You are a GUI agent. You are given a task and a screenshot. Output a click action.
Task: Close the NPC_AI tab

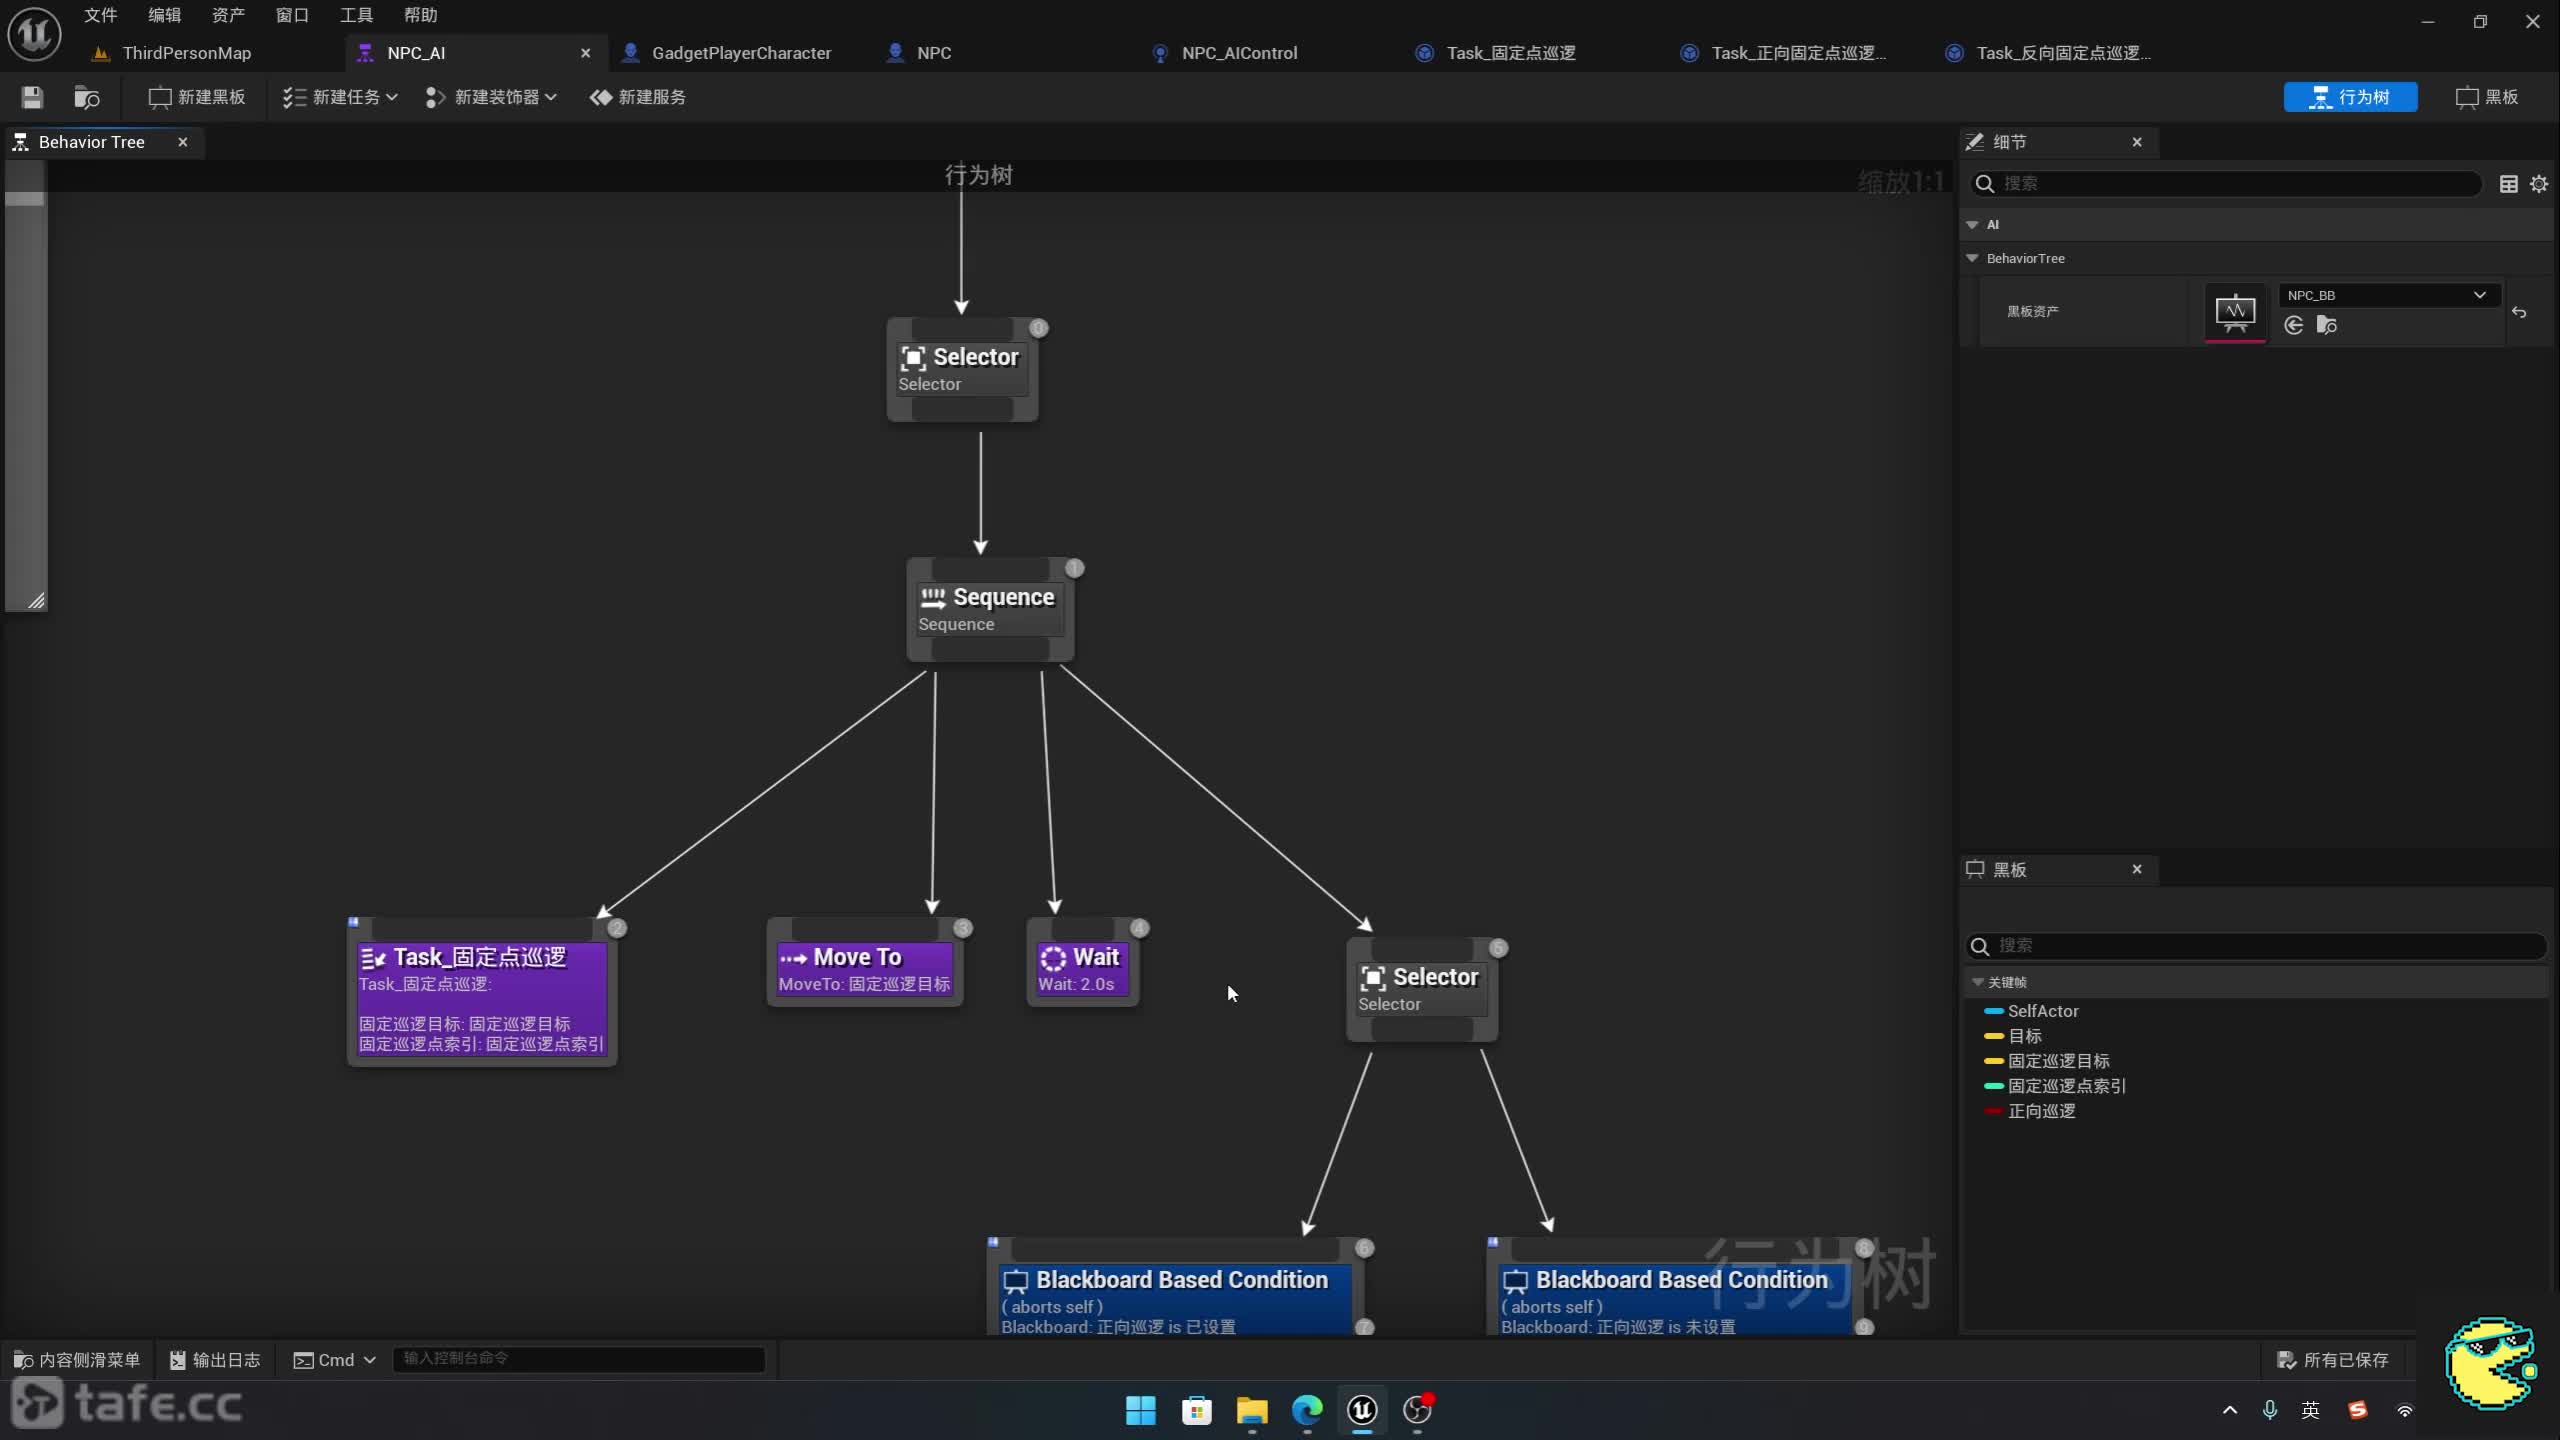586,53
